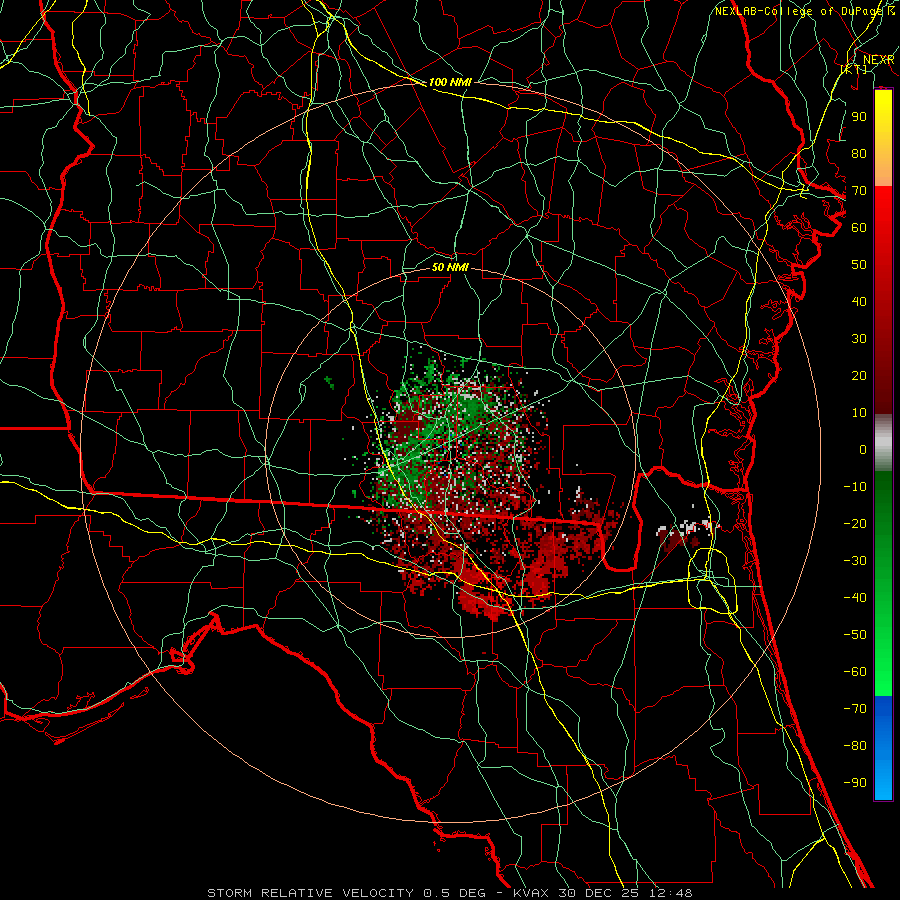Pick the gray zero-velocity segment of color bar

[x=883, y=443]
